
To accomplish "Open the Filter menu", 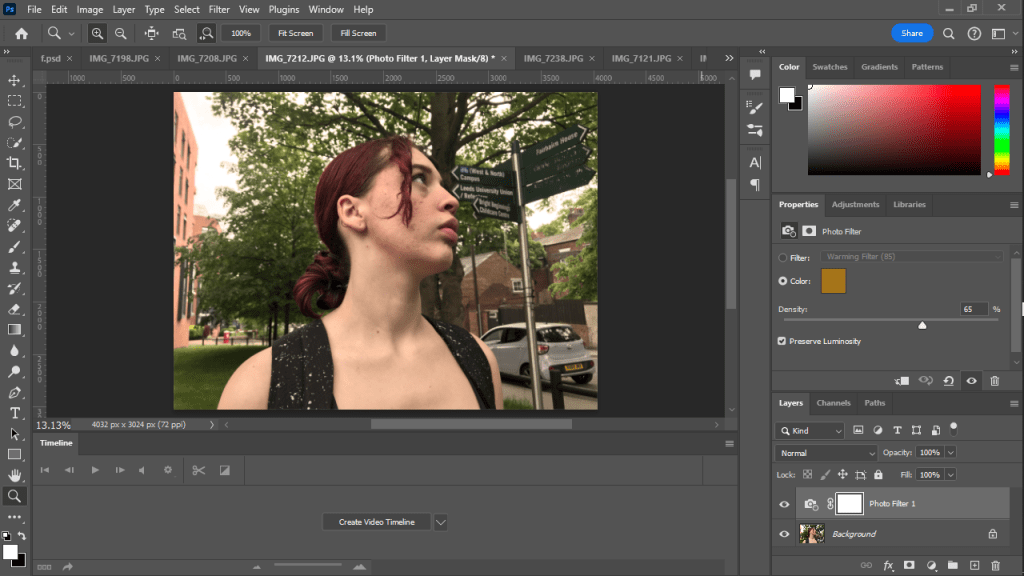I will (218, 9).
